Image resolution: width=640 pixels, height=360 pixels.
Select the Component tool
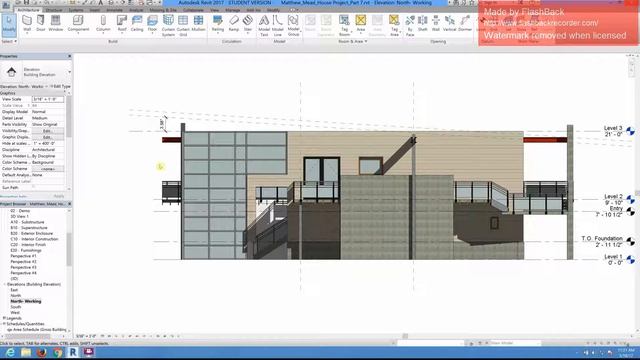pos(78,23)
